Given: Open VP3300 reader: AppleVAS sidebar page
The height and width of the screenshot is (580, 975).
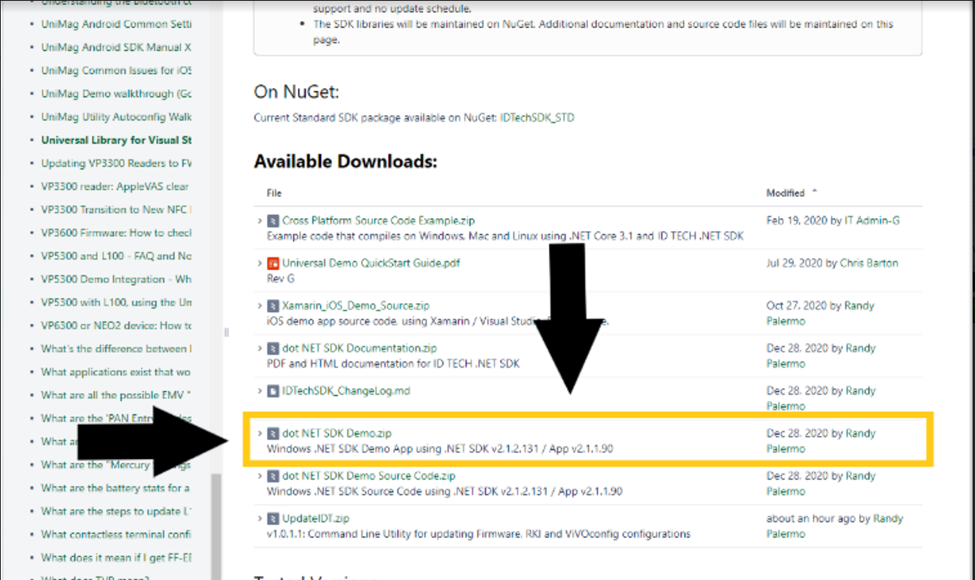Looking at the screenshot, I should pos(114,186).
